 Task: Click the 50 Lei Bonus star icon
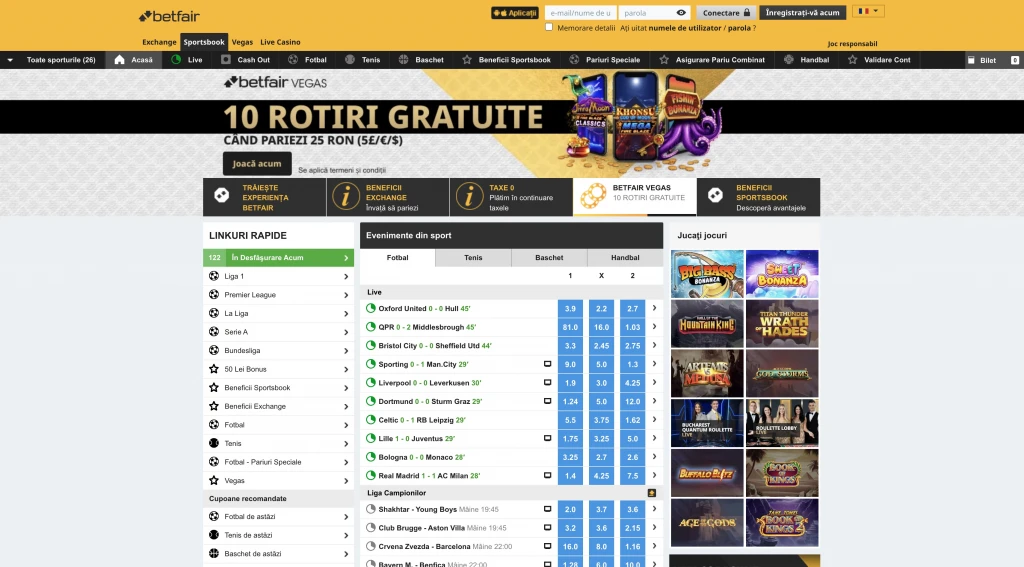tap(213, 369)
